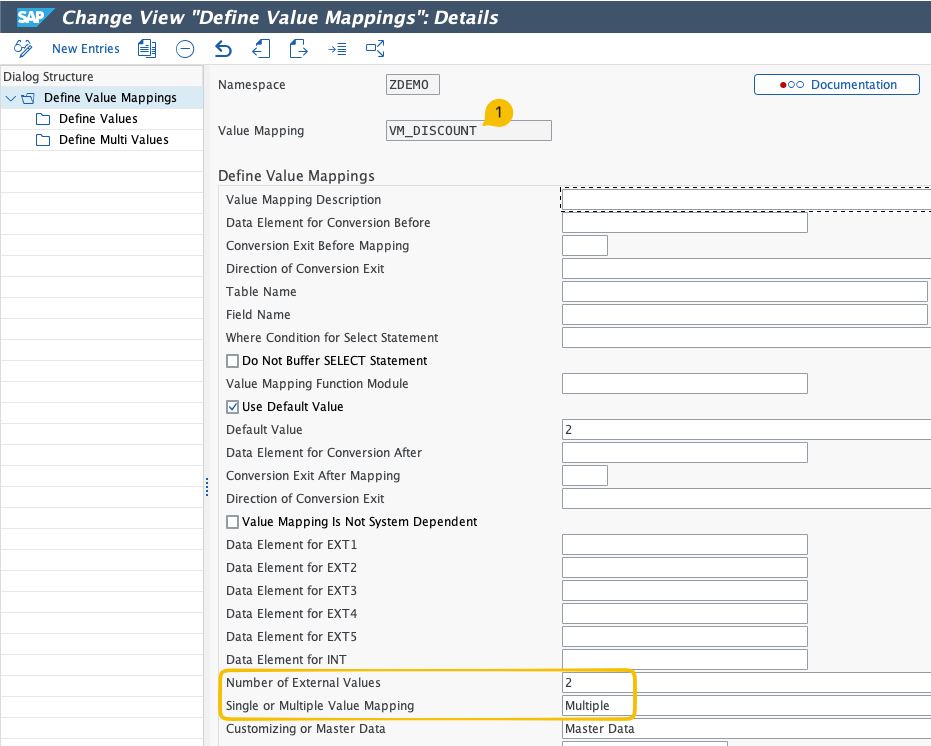Click the Next Entry icon

point(299,49)
